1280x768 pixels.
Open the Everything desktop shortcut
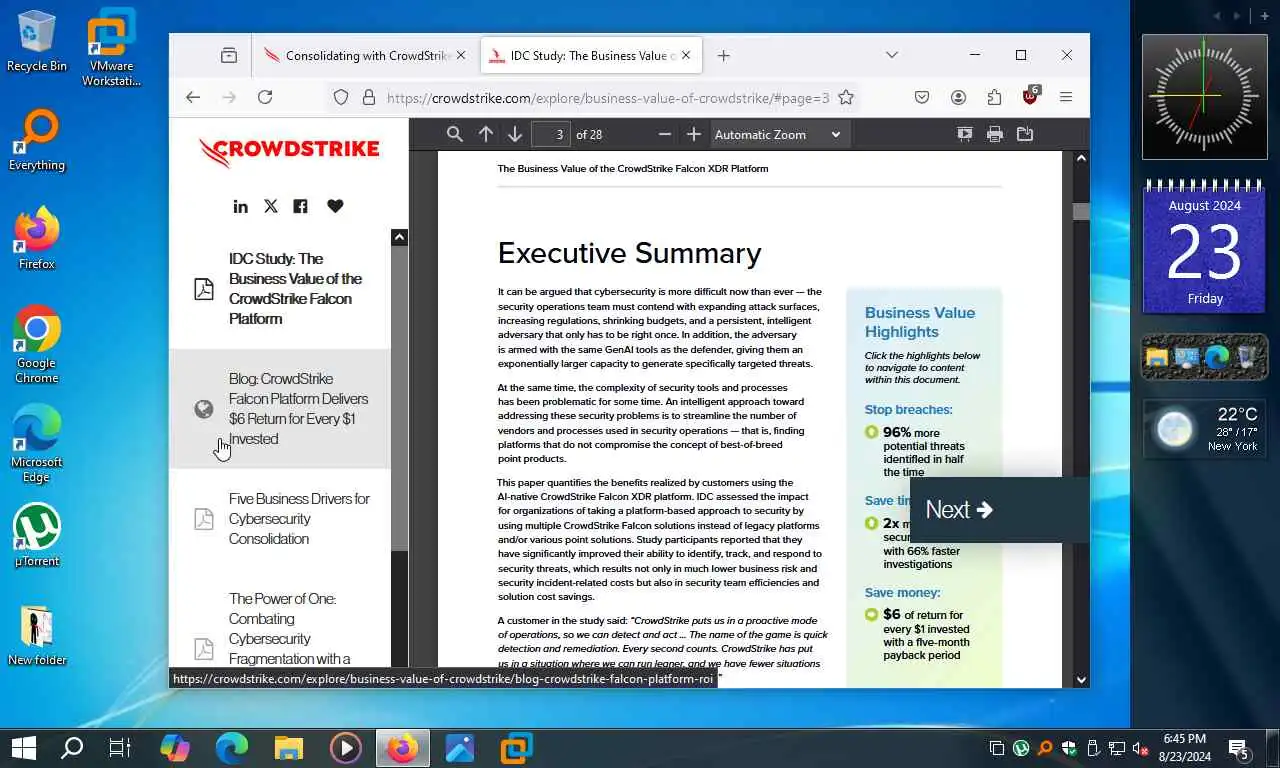(37, 140)
